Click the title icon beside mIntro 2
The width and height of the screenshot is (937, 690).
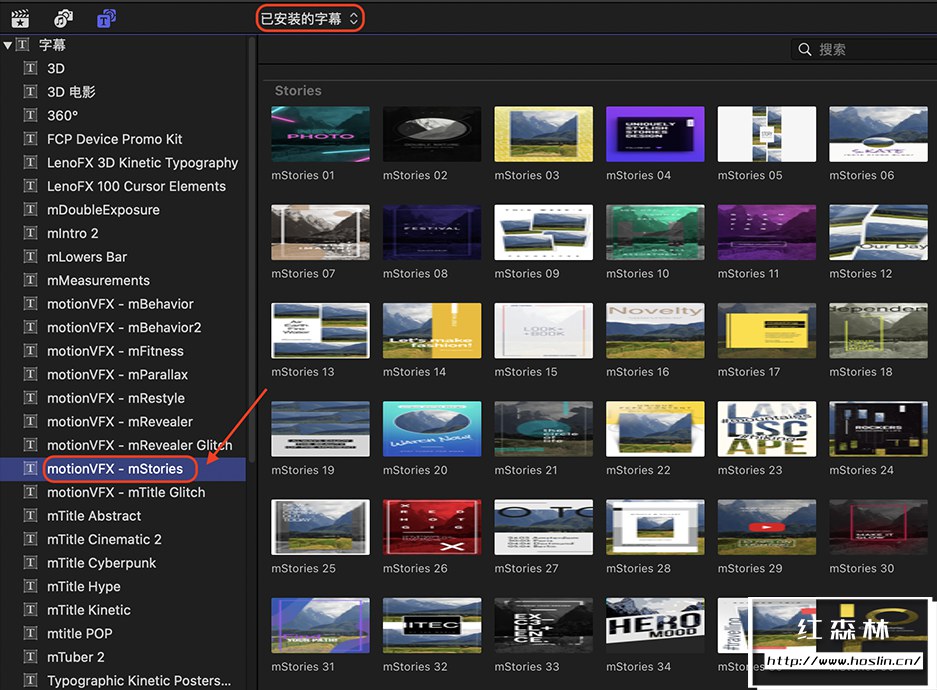coord(30,233)
